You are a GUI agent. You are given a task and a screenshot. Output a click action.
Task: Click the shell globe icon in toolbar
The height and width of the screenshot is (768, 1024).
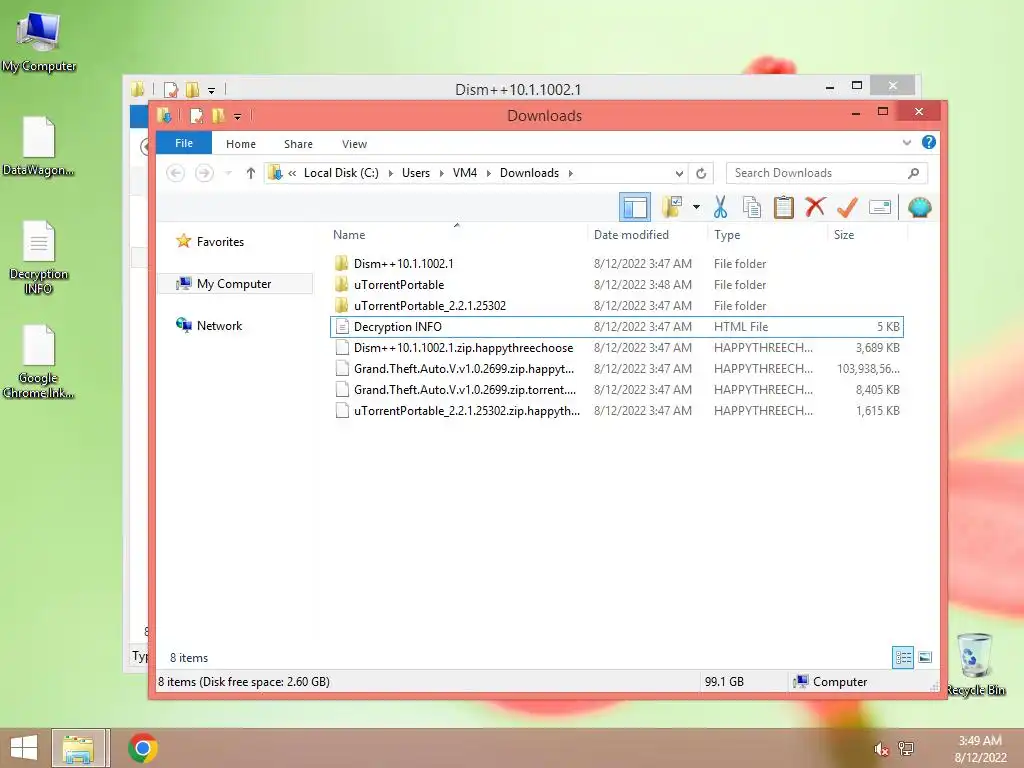pyautogui.click(x=920, y=208)
